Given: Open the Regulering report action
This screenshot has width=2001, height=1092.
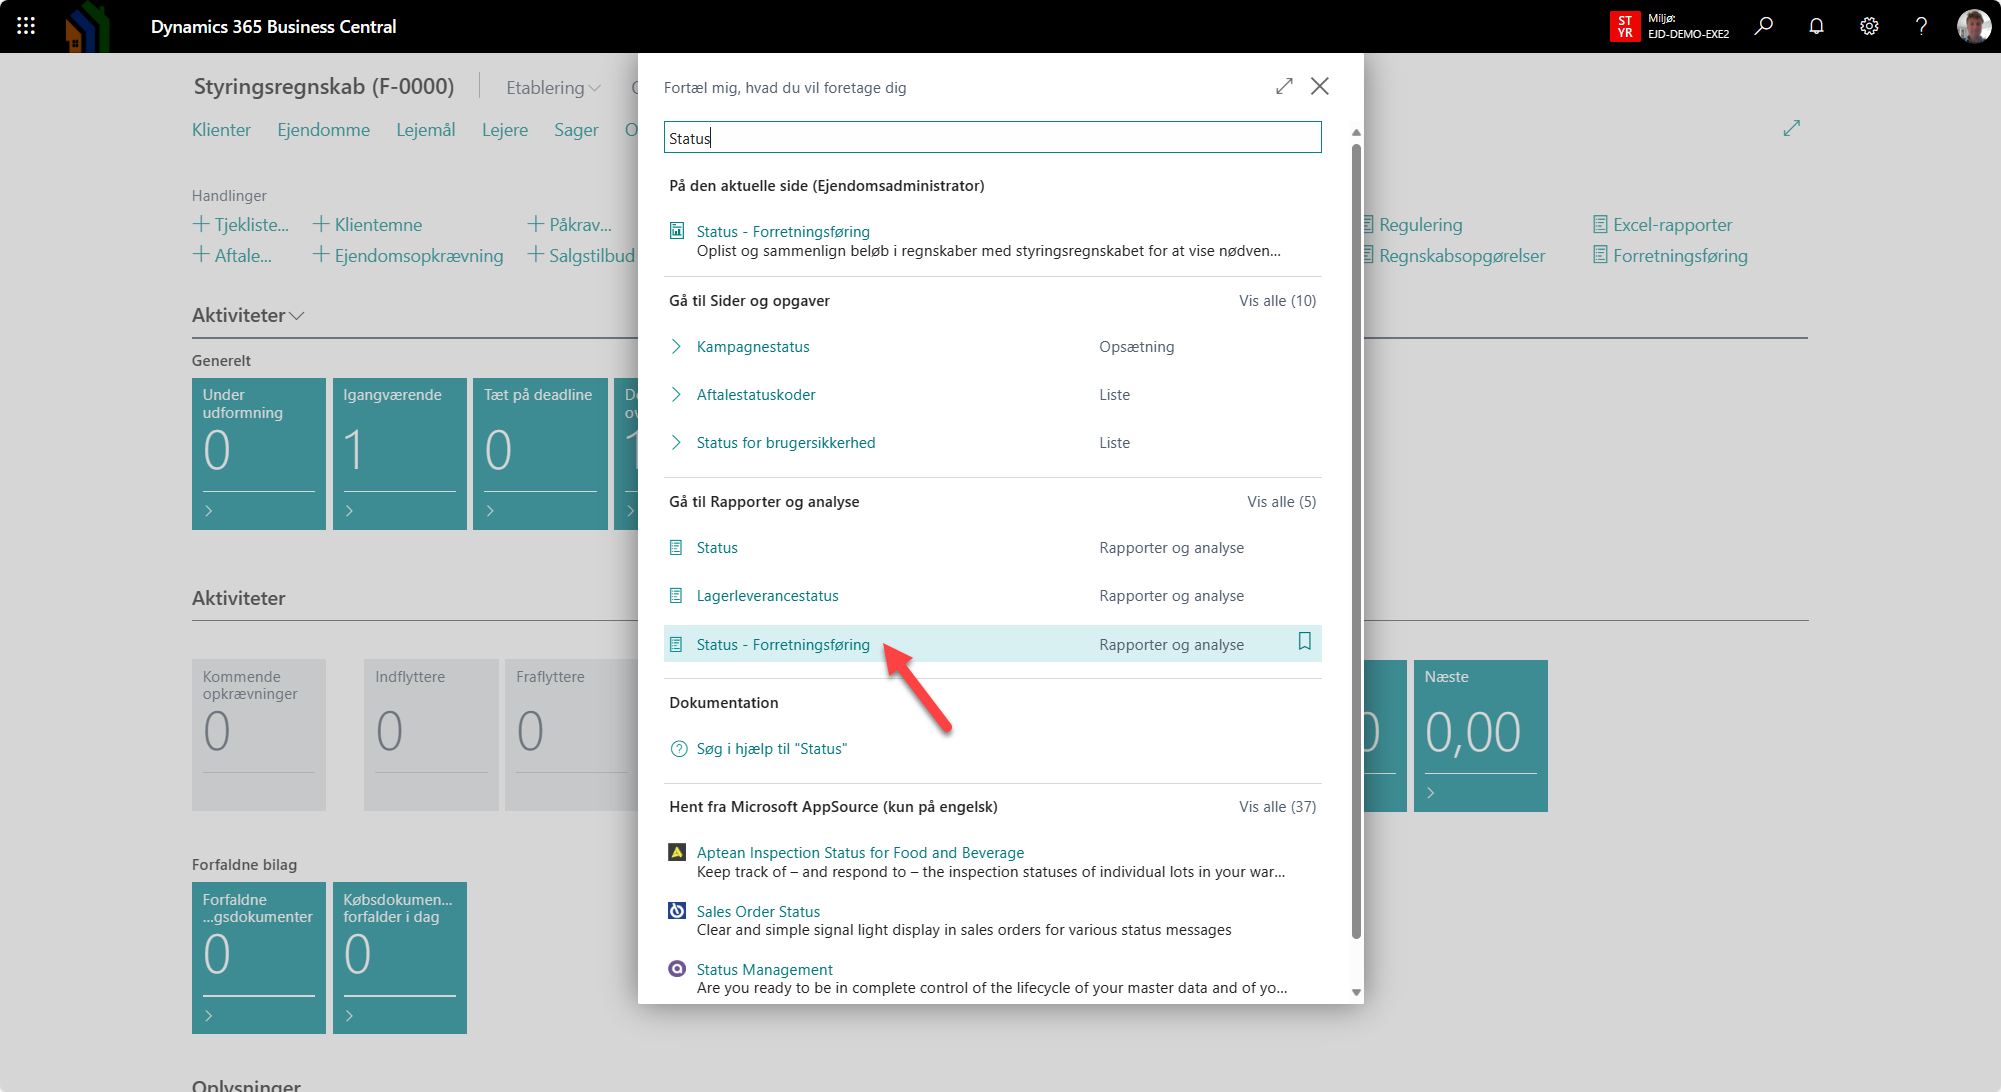Looking at the screenshot, I should [1420, 225].
